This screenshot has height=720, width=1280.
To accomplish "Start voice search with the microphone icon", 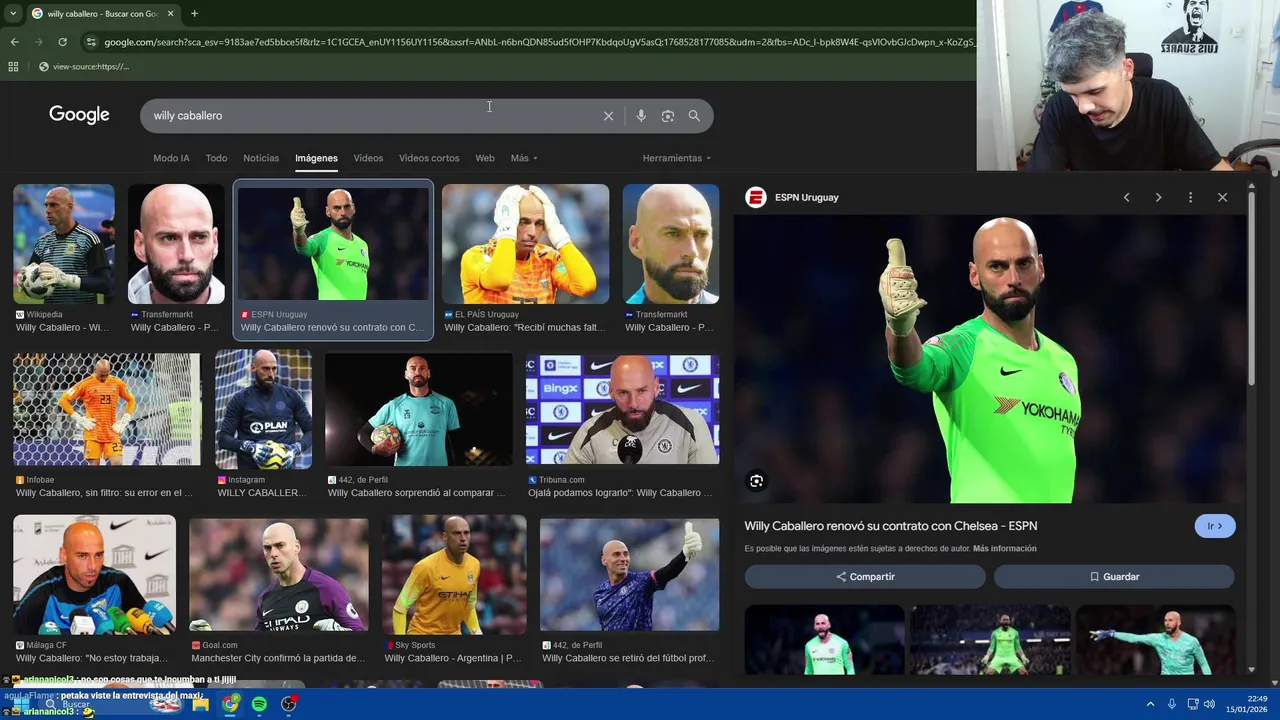I will [x=641, y=116].
